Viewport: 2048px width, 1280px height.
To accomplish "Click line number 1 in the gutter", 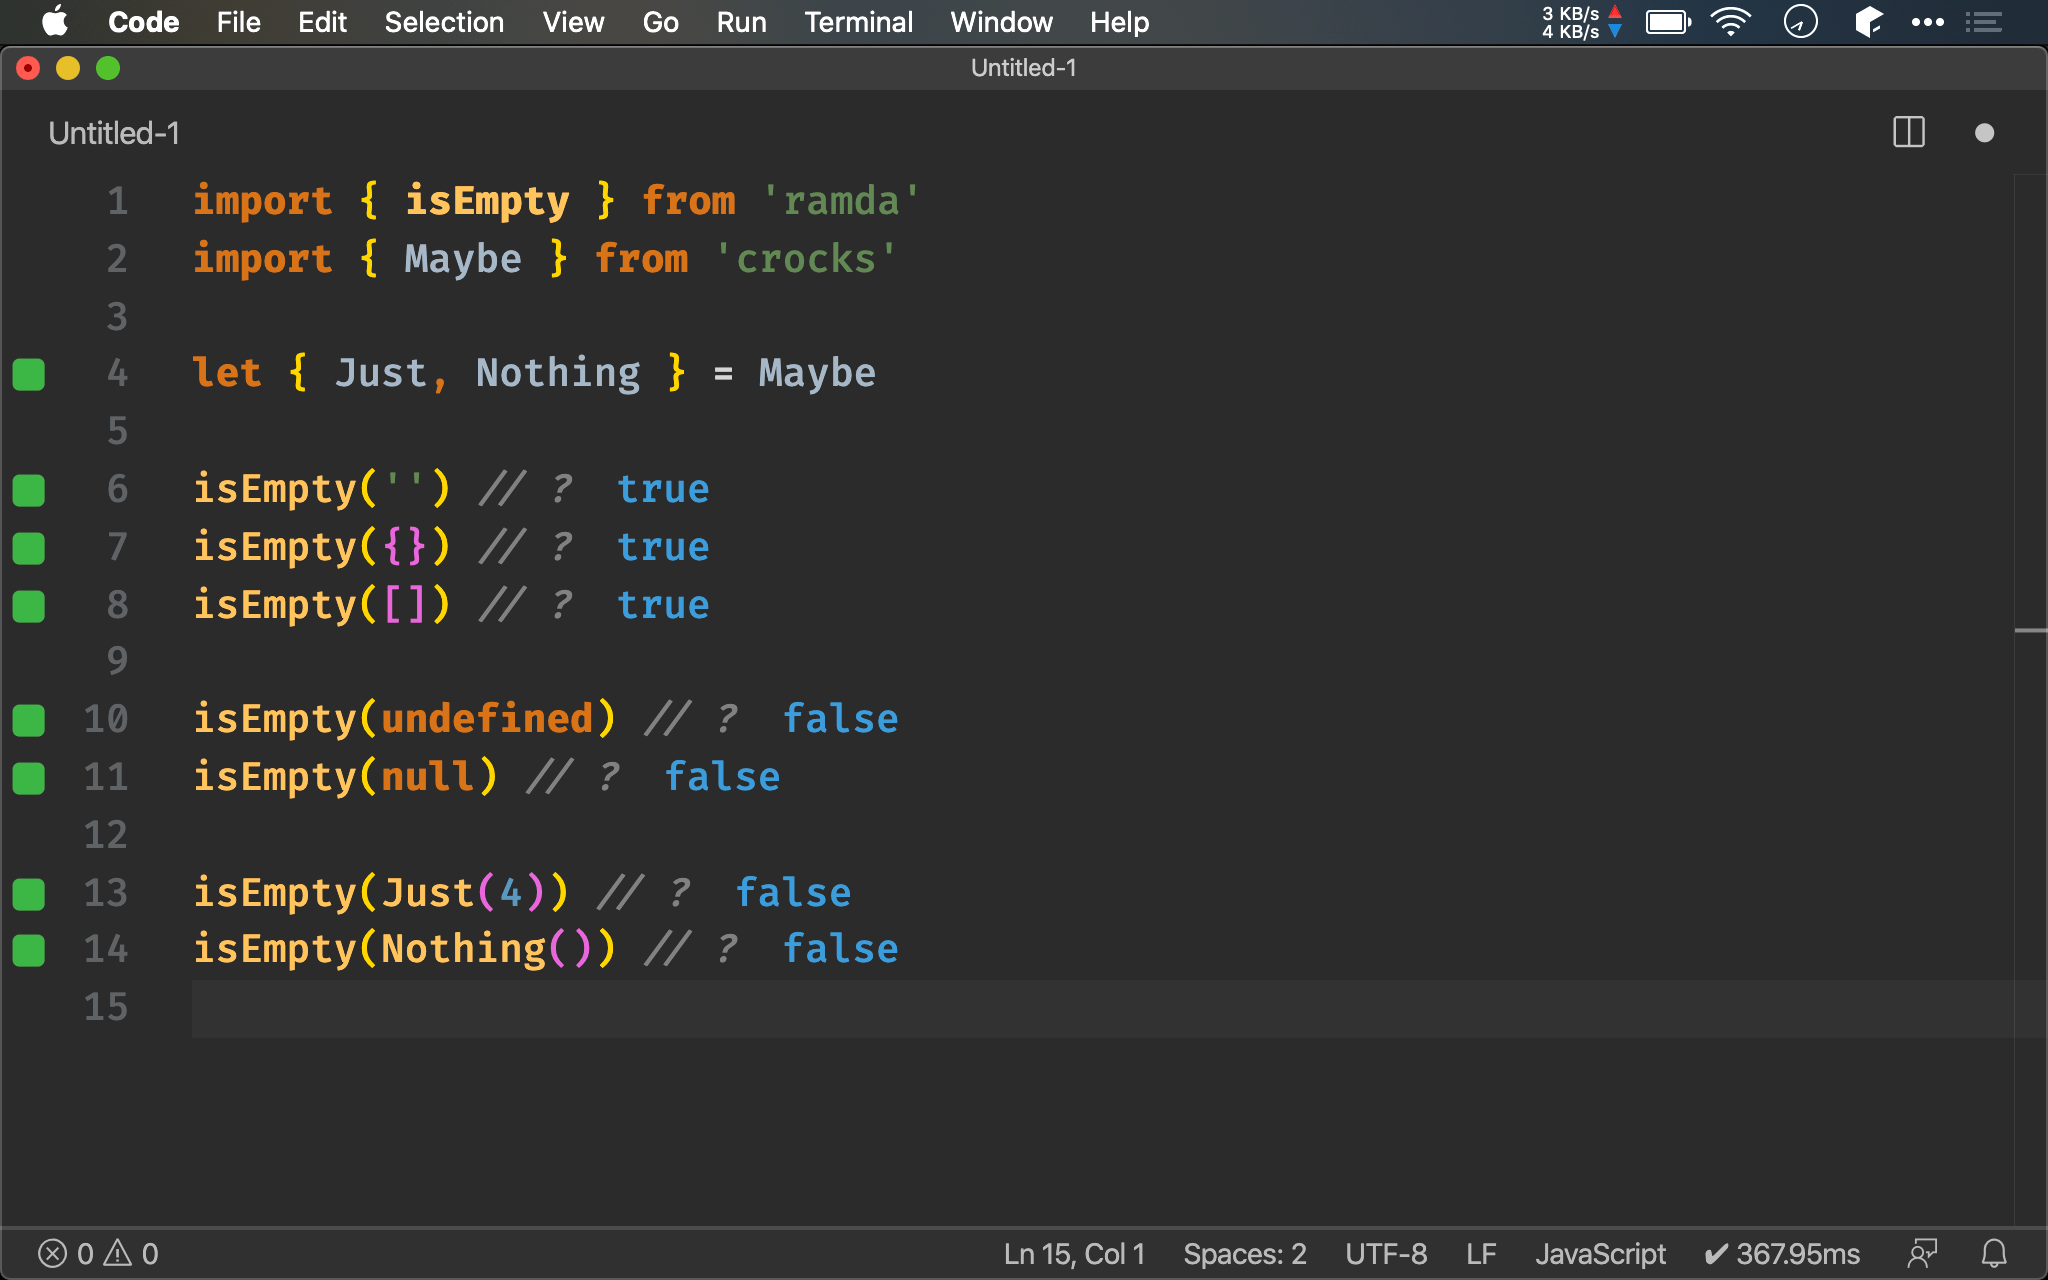I will 117,201.
